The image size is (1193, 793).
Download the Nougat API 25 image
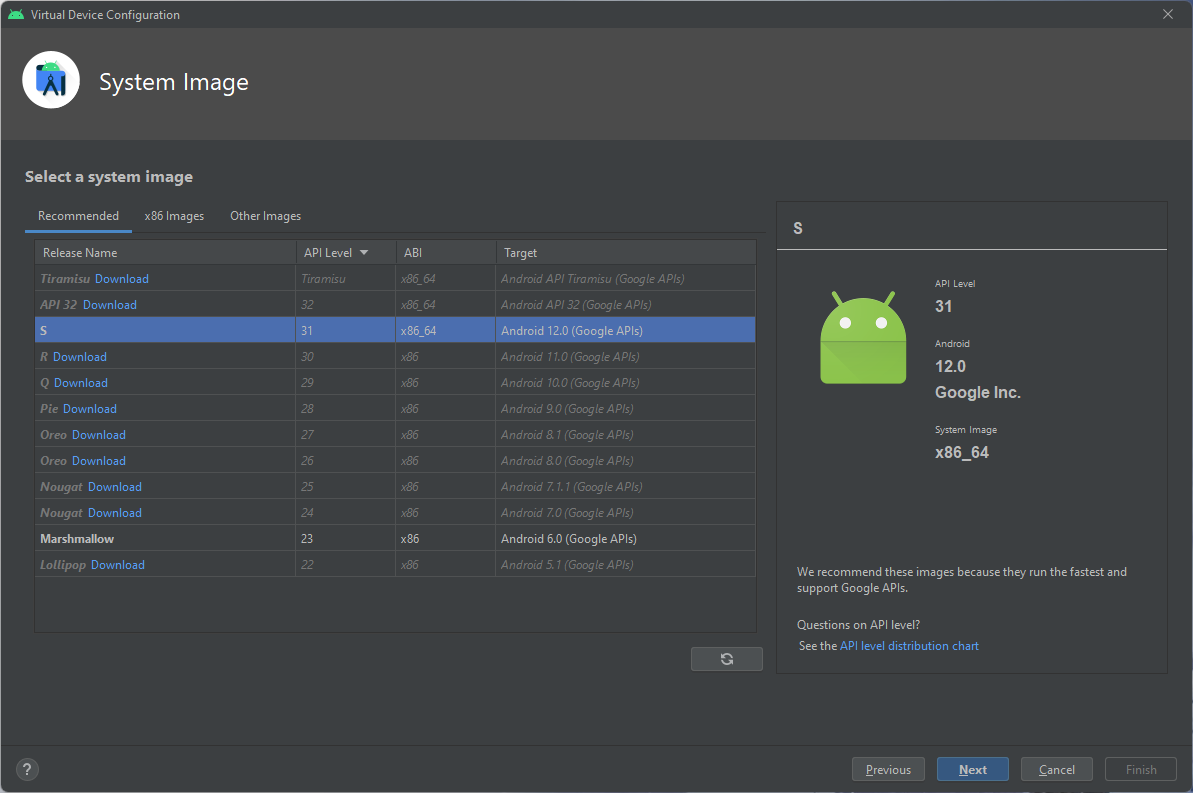(115, 486)
